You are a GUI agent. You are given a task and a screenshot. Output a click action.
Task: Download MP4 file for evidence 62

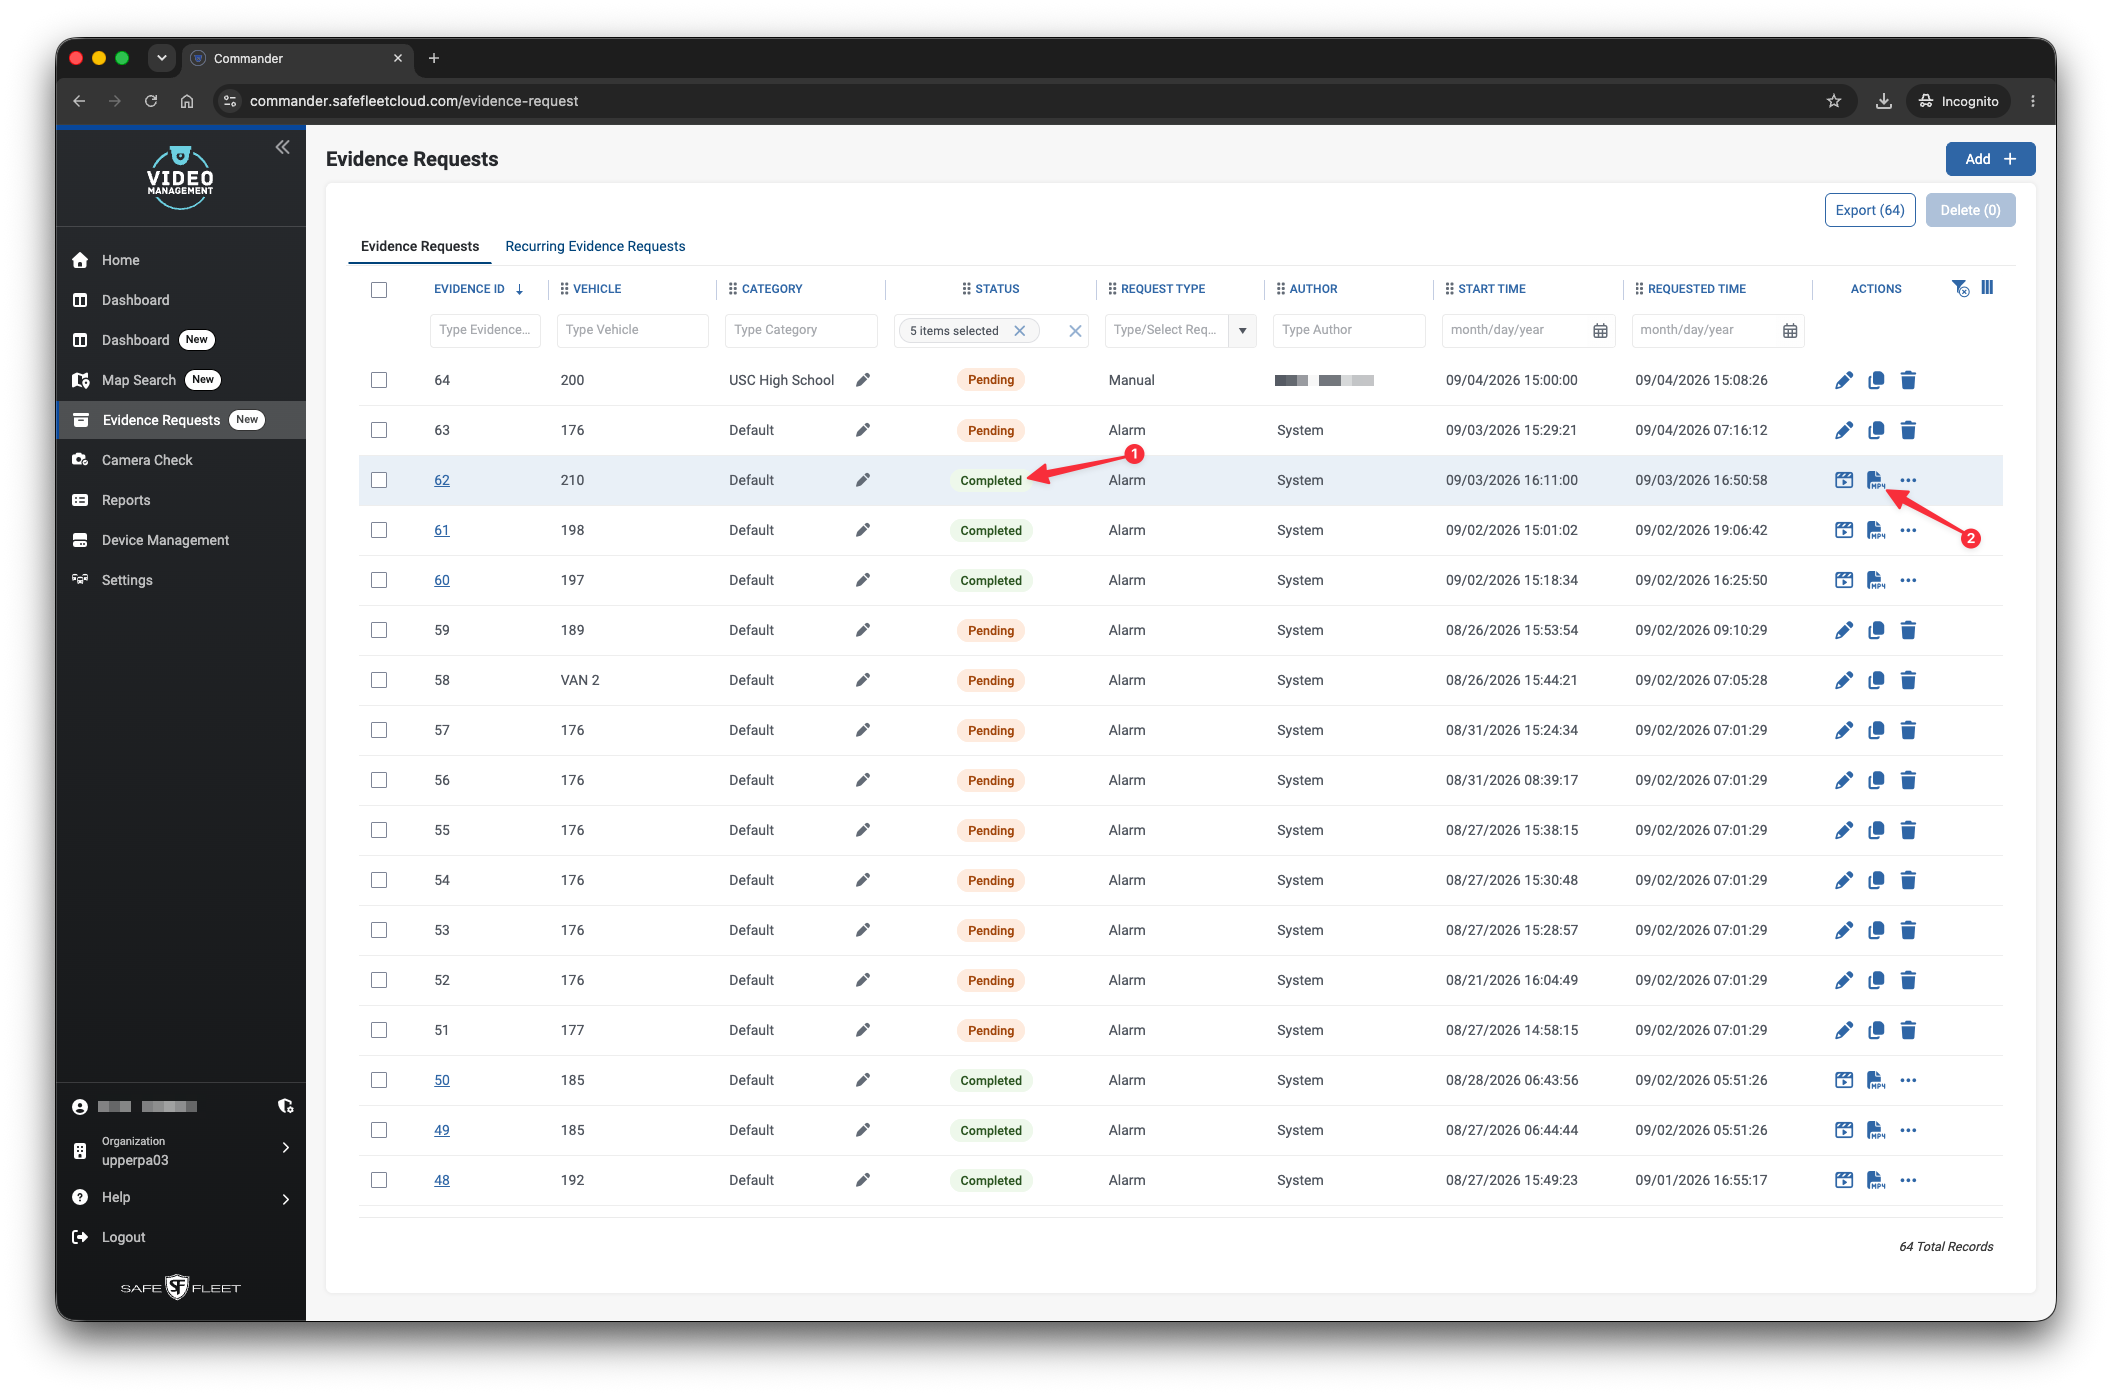click(1876, 480)
